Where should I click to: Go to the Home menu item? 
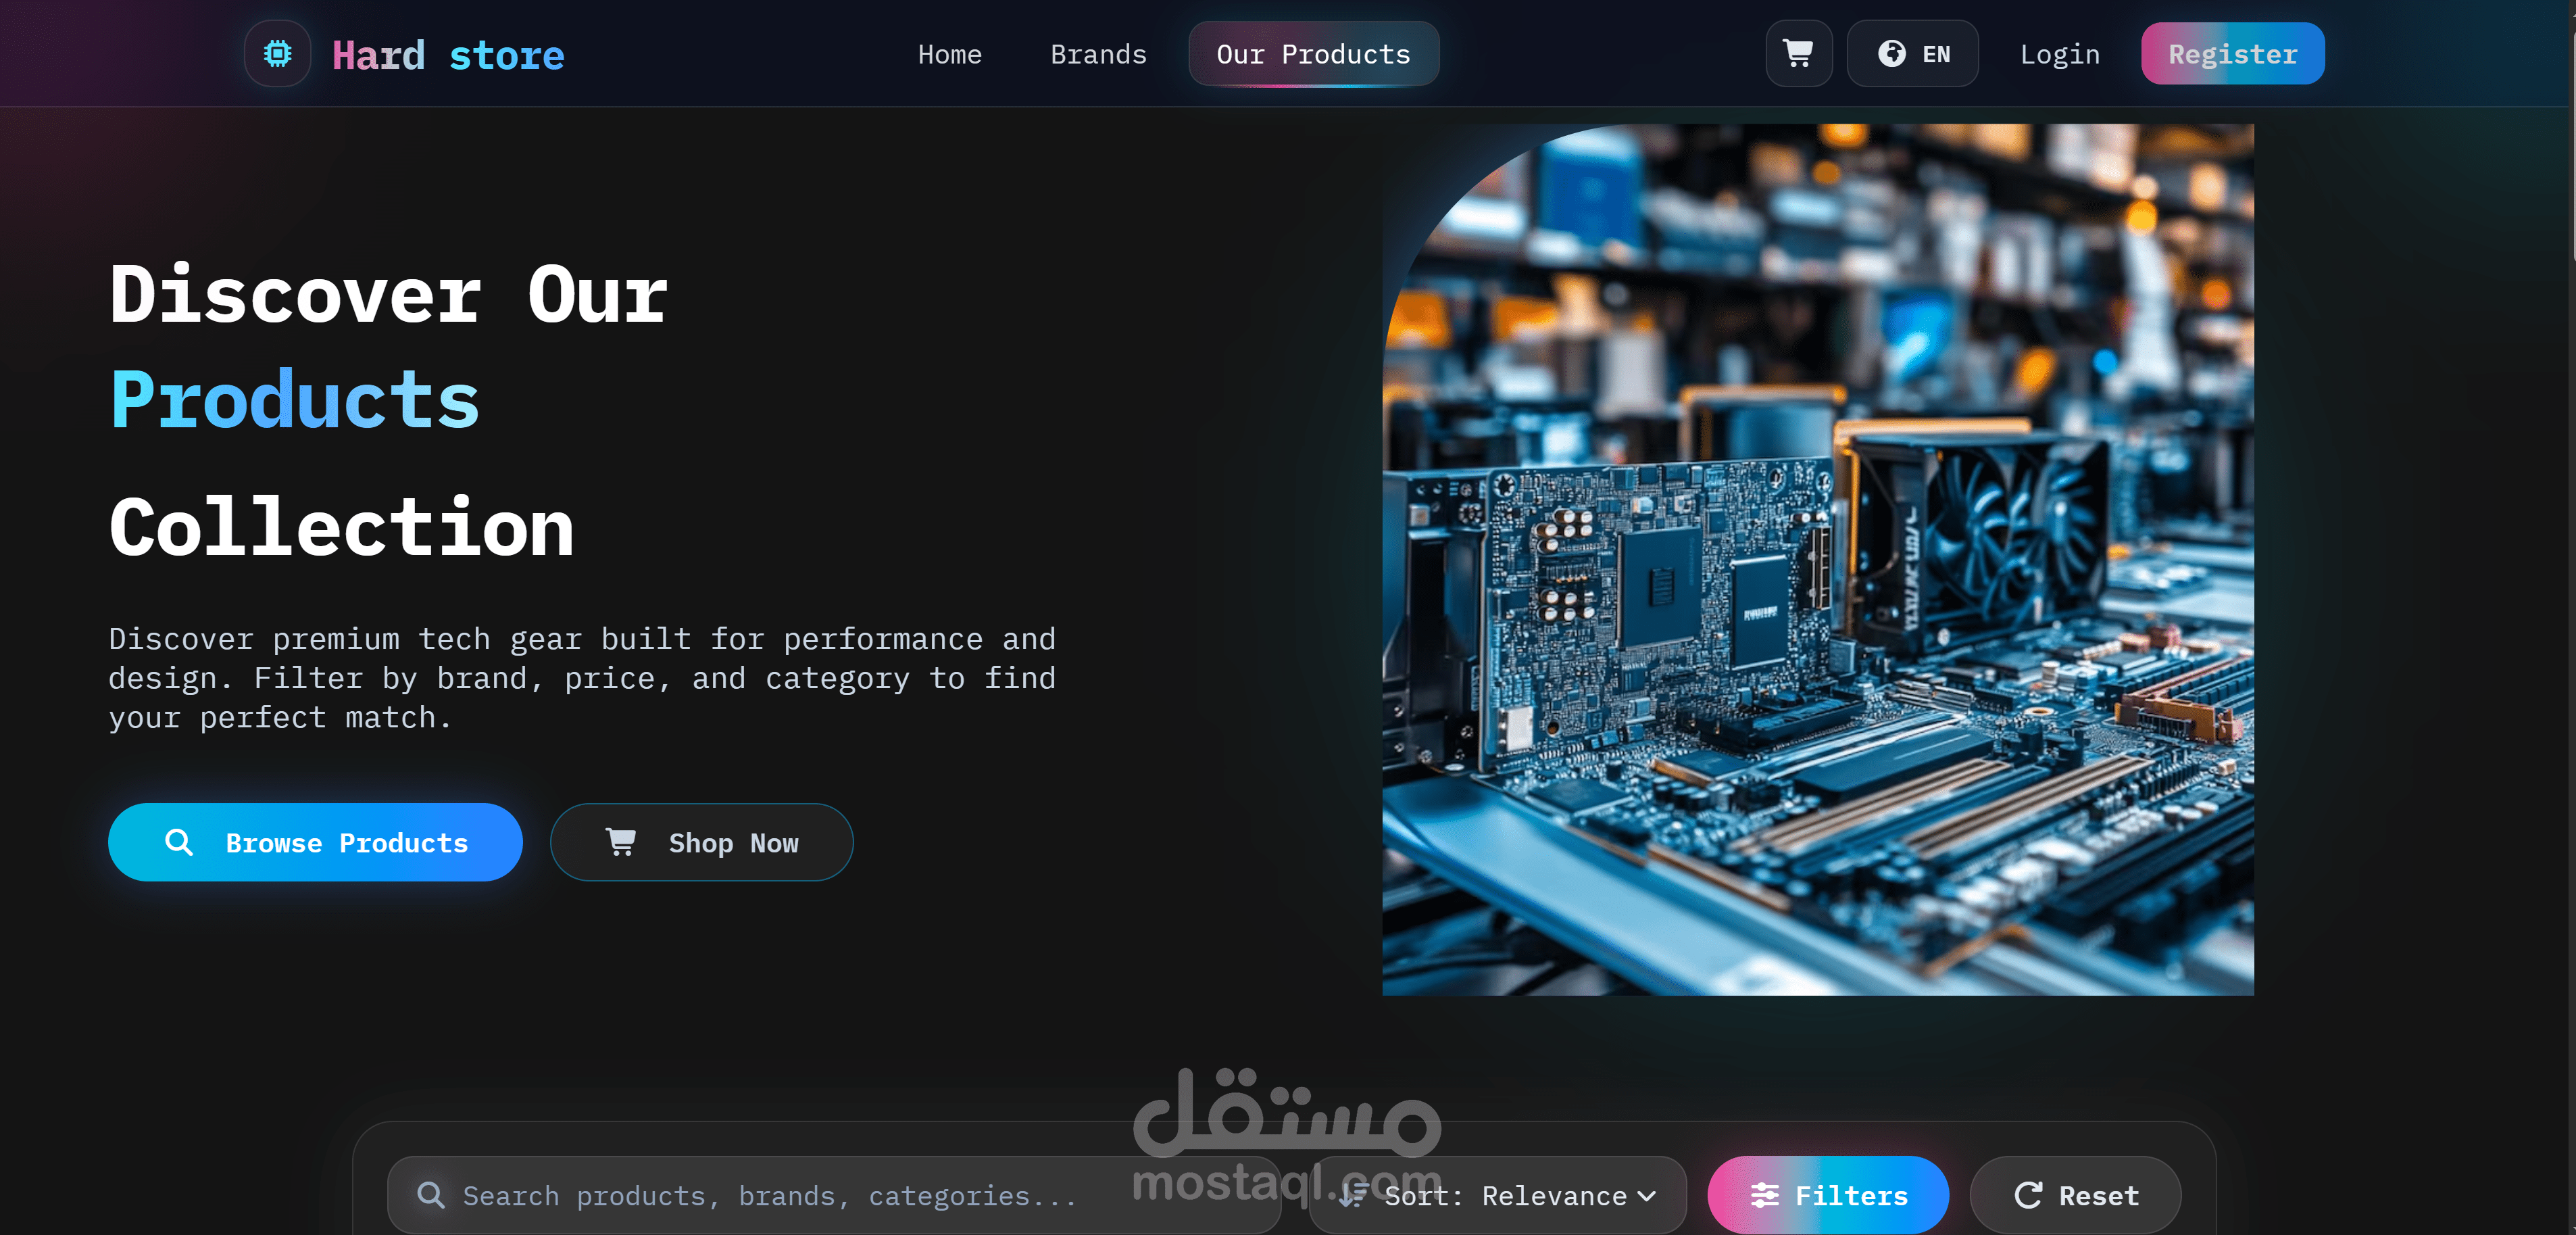tap(949, 54)
